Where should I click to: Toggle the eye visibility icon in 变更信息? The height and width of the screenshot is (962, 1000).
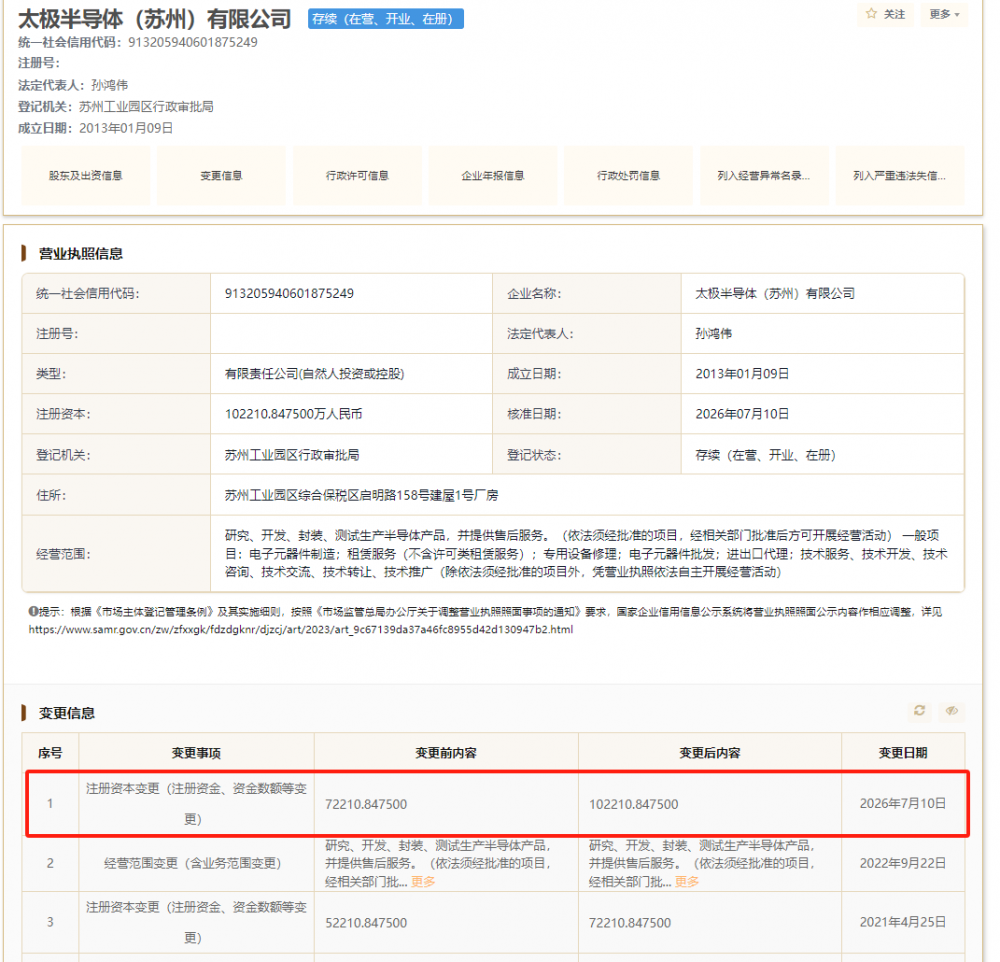952,710
